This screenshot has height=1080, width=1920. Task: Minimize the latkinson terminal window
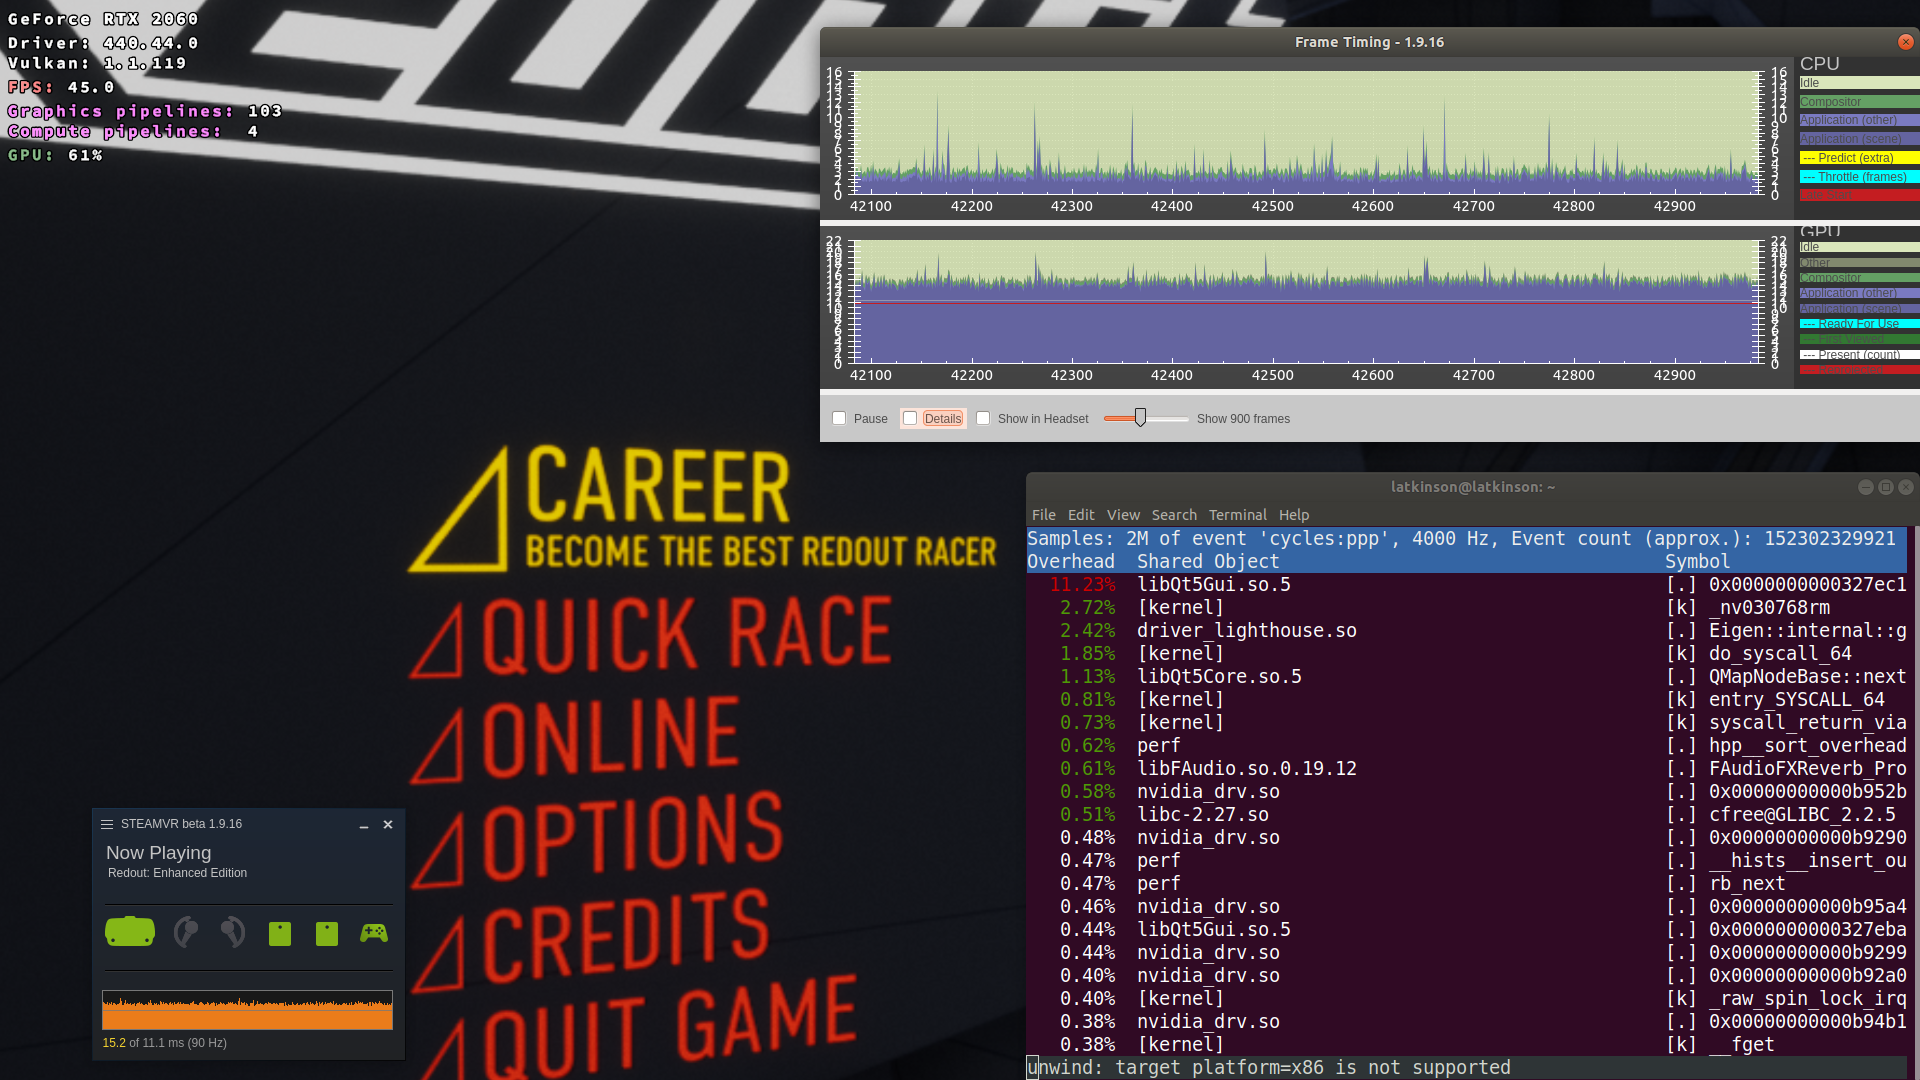point(1865,487)
